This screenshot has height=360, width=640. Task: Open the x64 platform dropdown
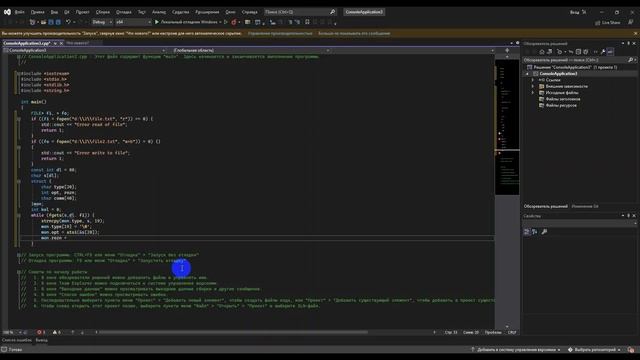(x=133, y=22)
